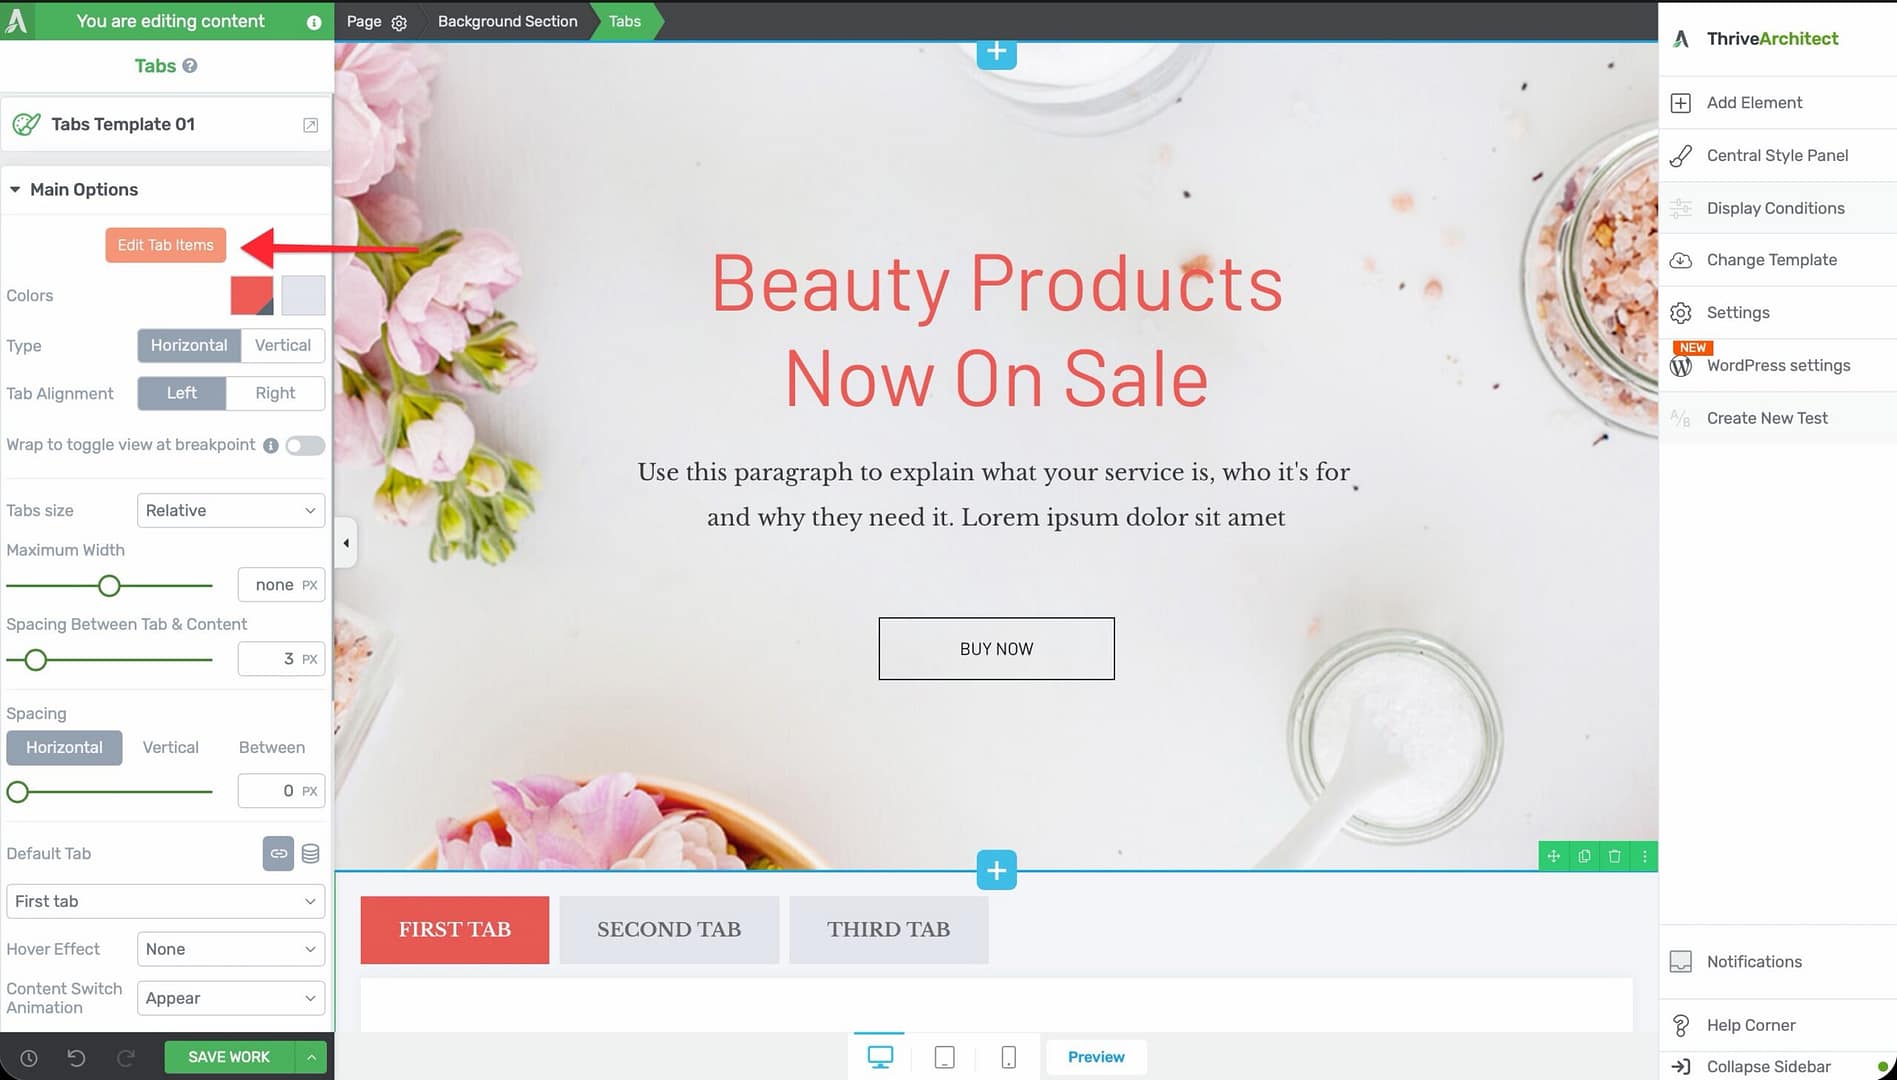Collapse the Main Options section
The height and width of the screenshot is (1080, 1897).
(x=15, y=190)
